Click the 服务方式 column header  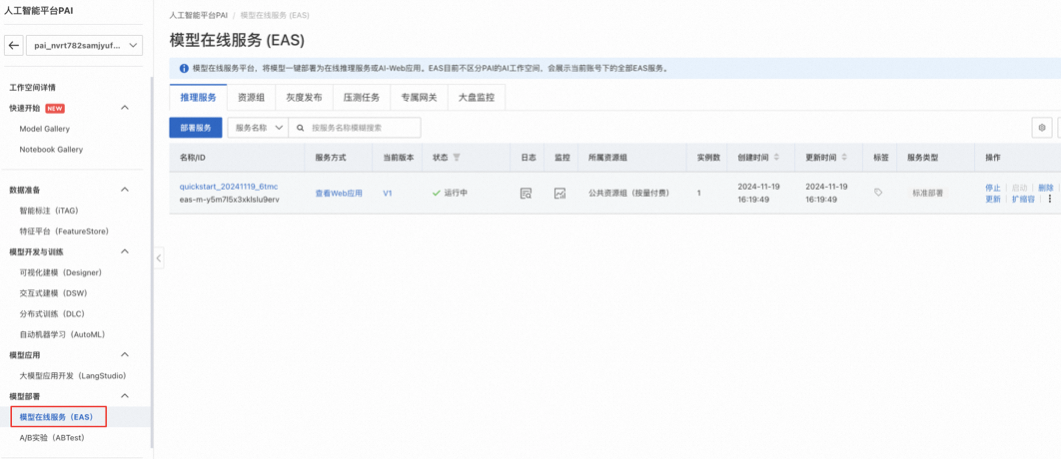click(x=330, y=157)
